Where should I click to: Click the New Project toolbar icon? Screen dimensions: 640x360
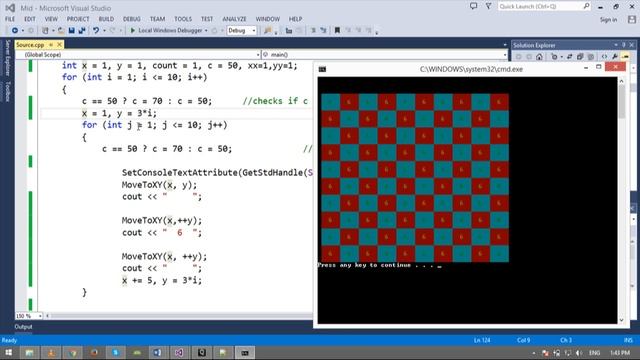(x=45, y=31)
